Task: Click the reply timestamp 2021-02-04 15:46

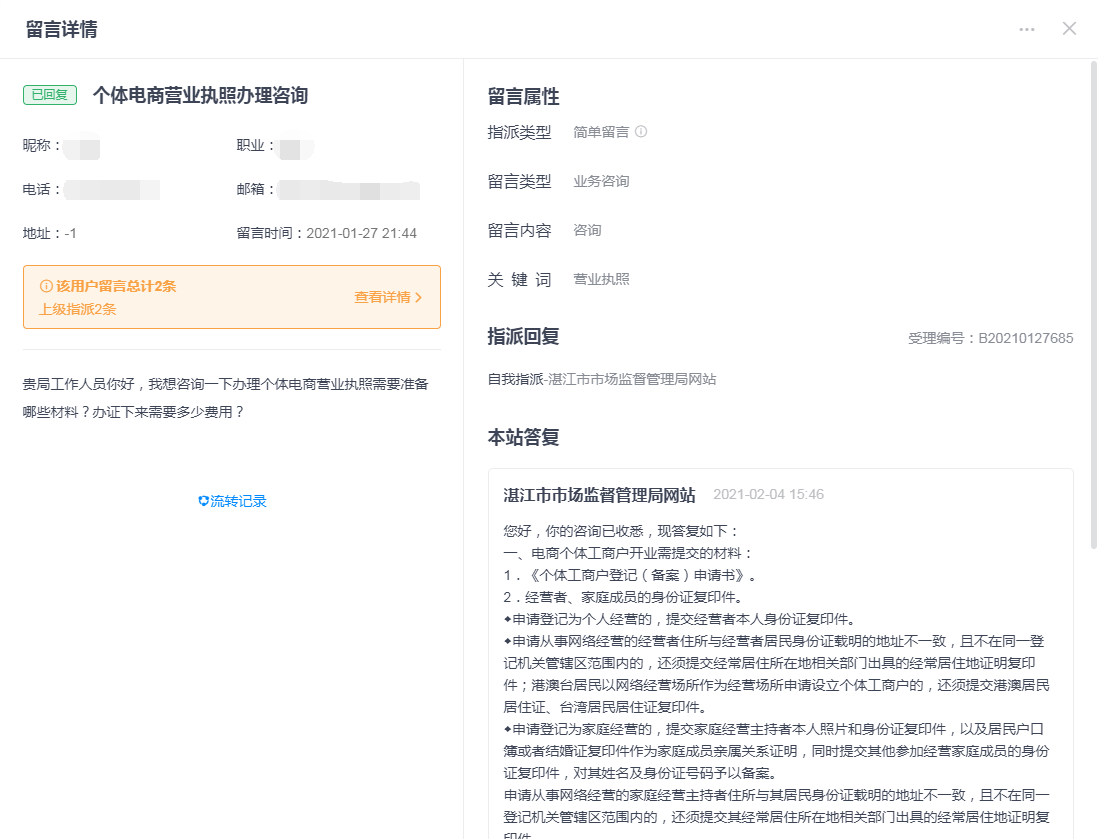Action: (768, 494)
